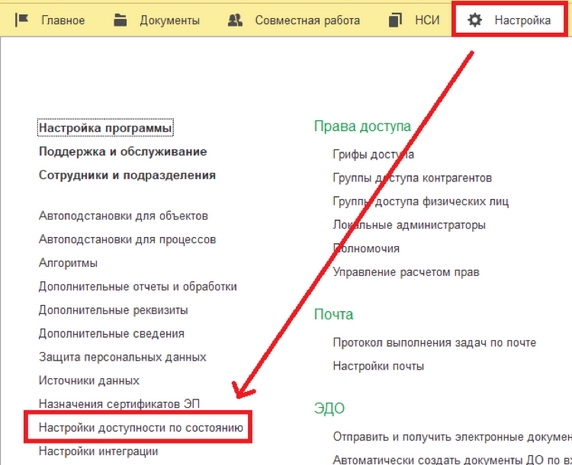This screenshot has width=572, height=465.
Task: Open Автоподстановки для объектов
Action: [123, 216]
